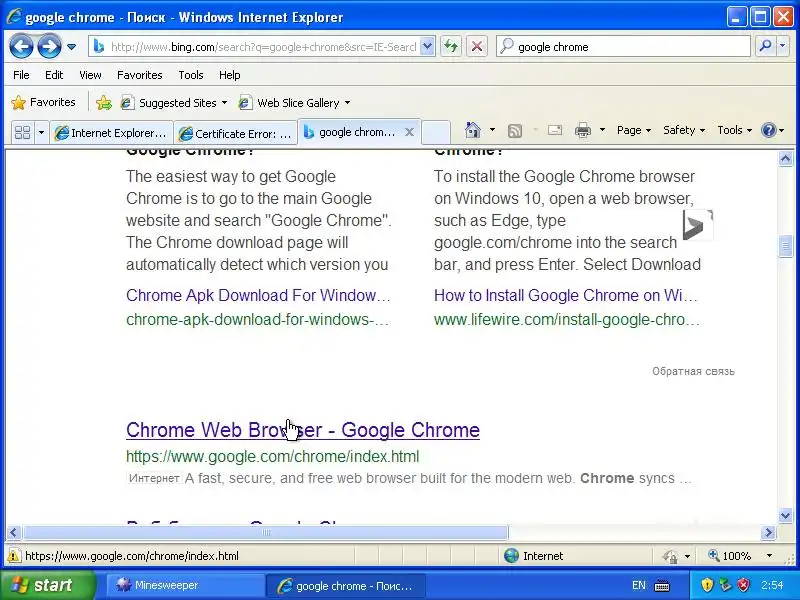
Task: Open search provider options dropdown arrow
Action: 783,47
